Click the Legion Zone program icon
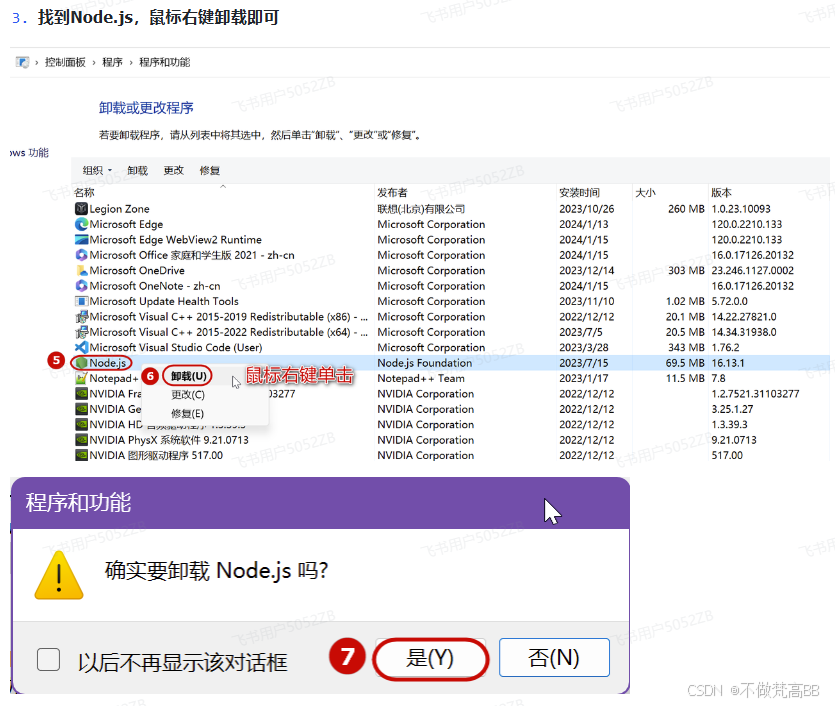The width and height of the screenshot is (835, 706). pyautogui.click(x=81, y=209)
